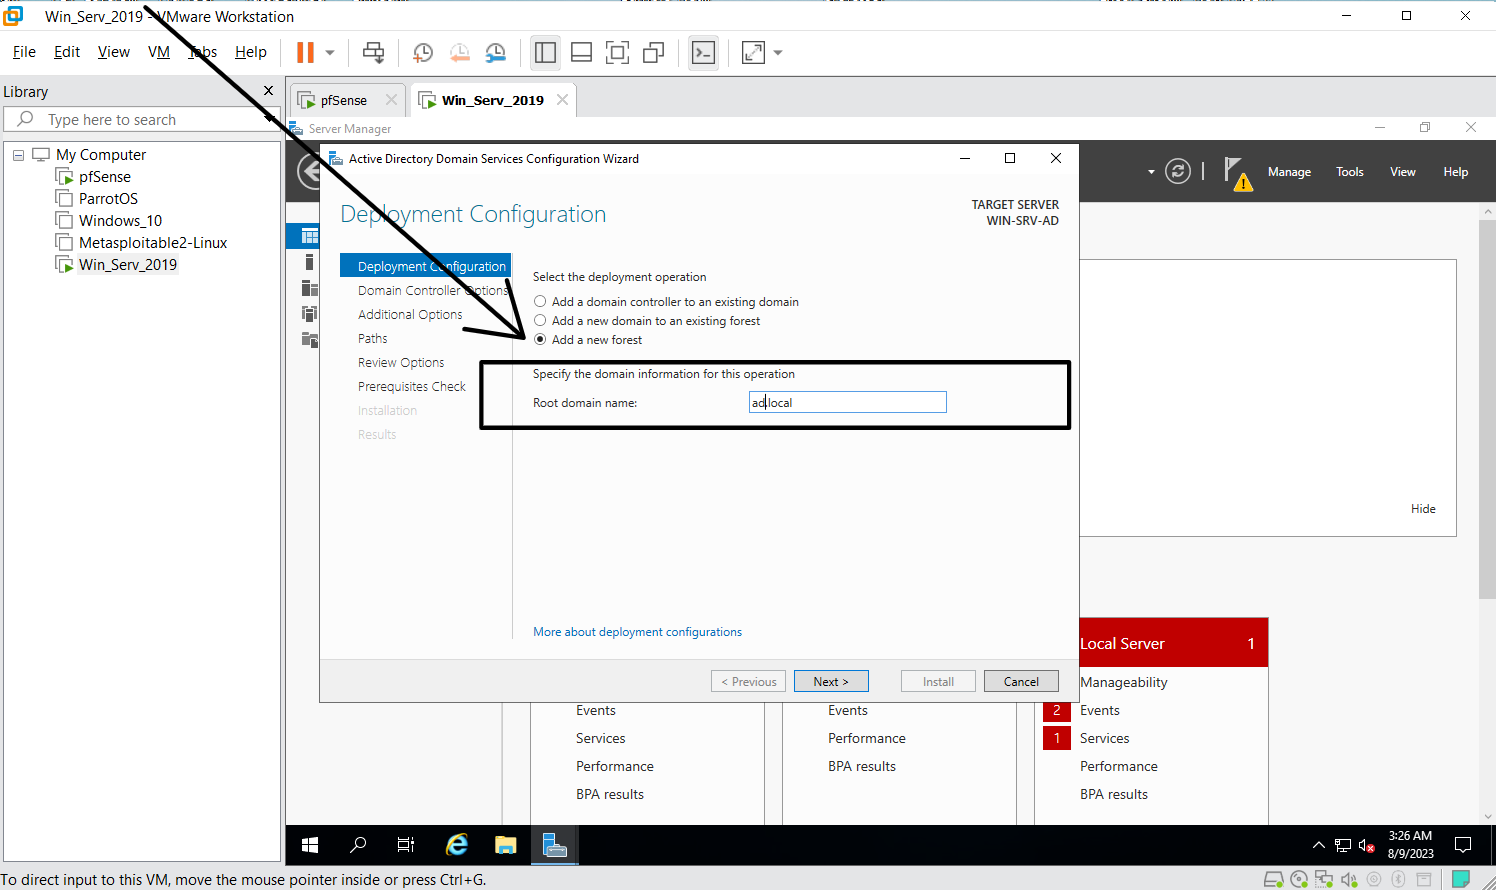Screen dimensions: 1496x890
Task: Click the VMware Suspend (pause) button
Action: (305, 53)
